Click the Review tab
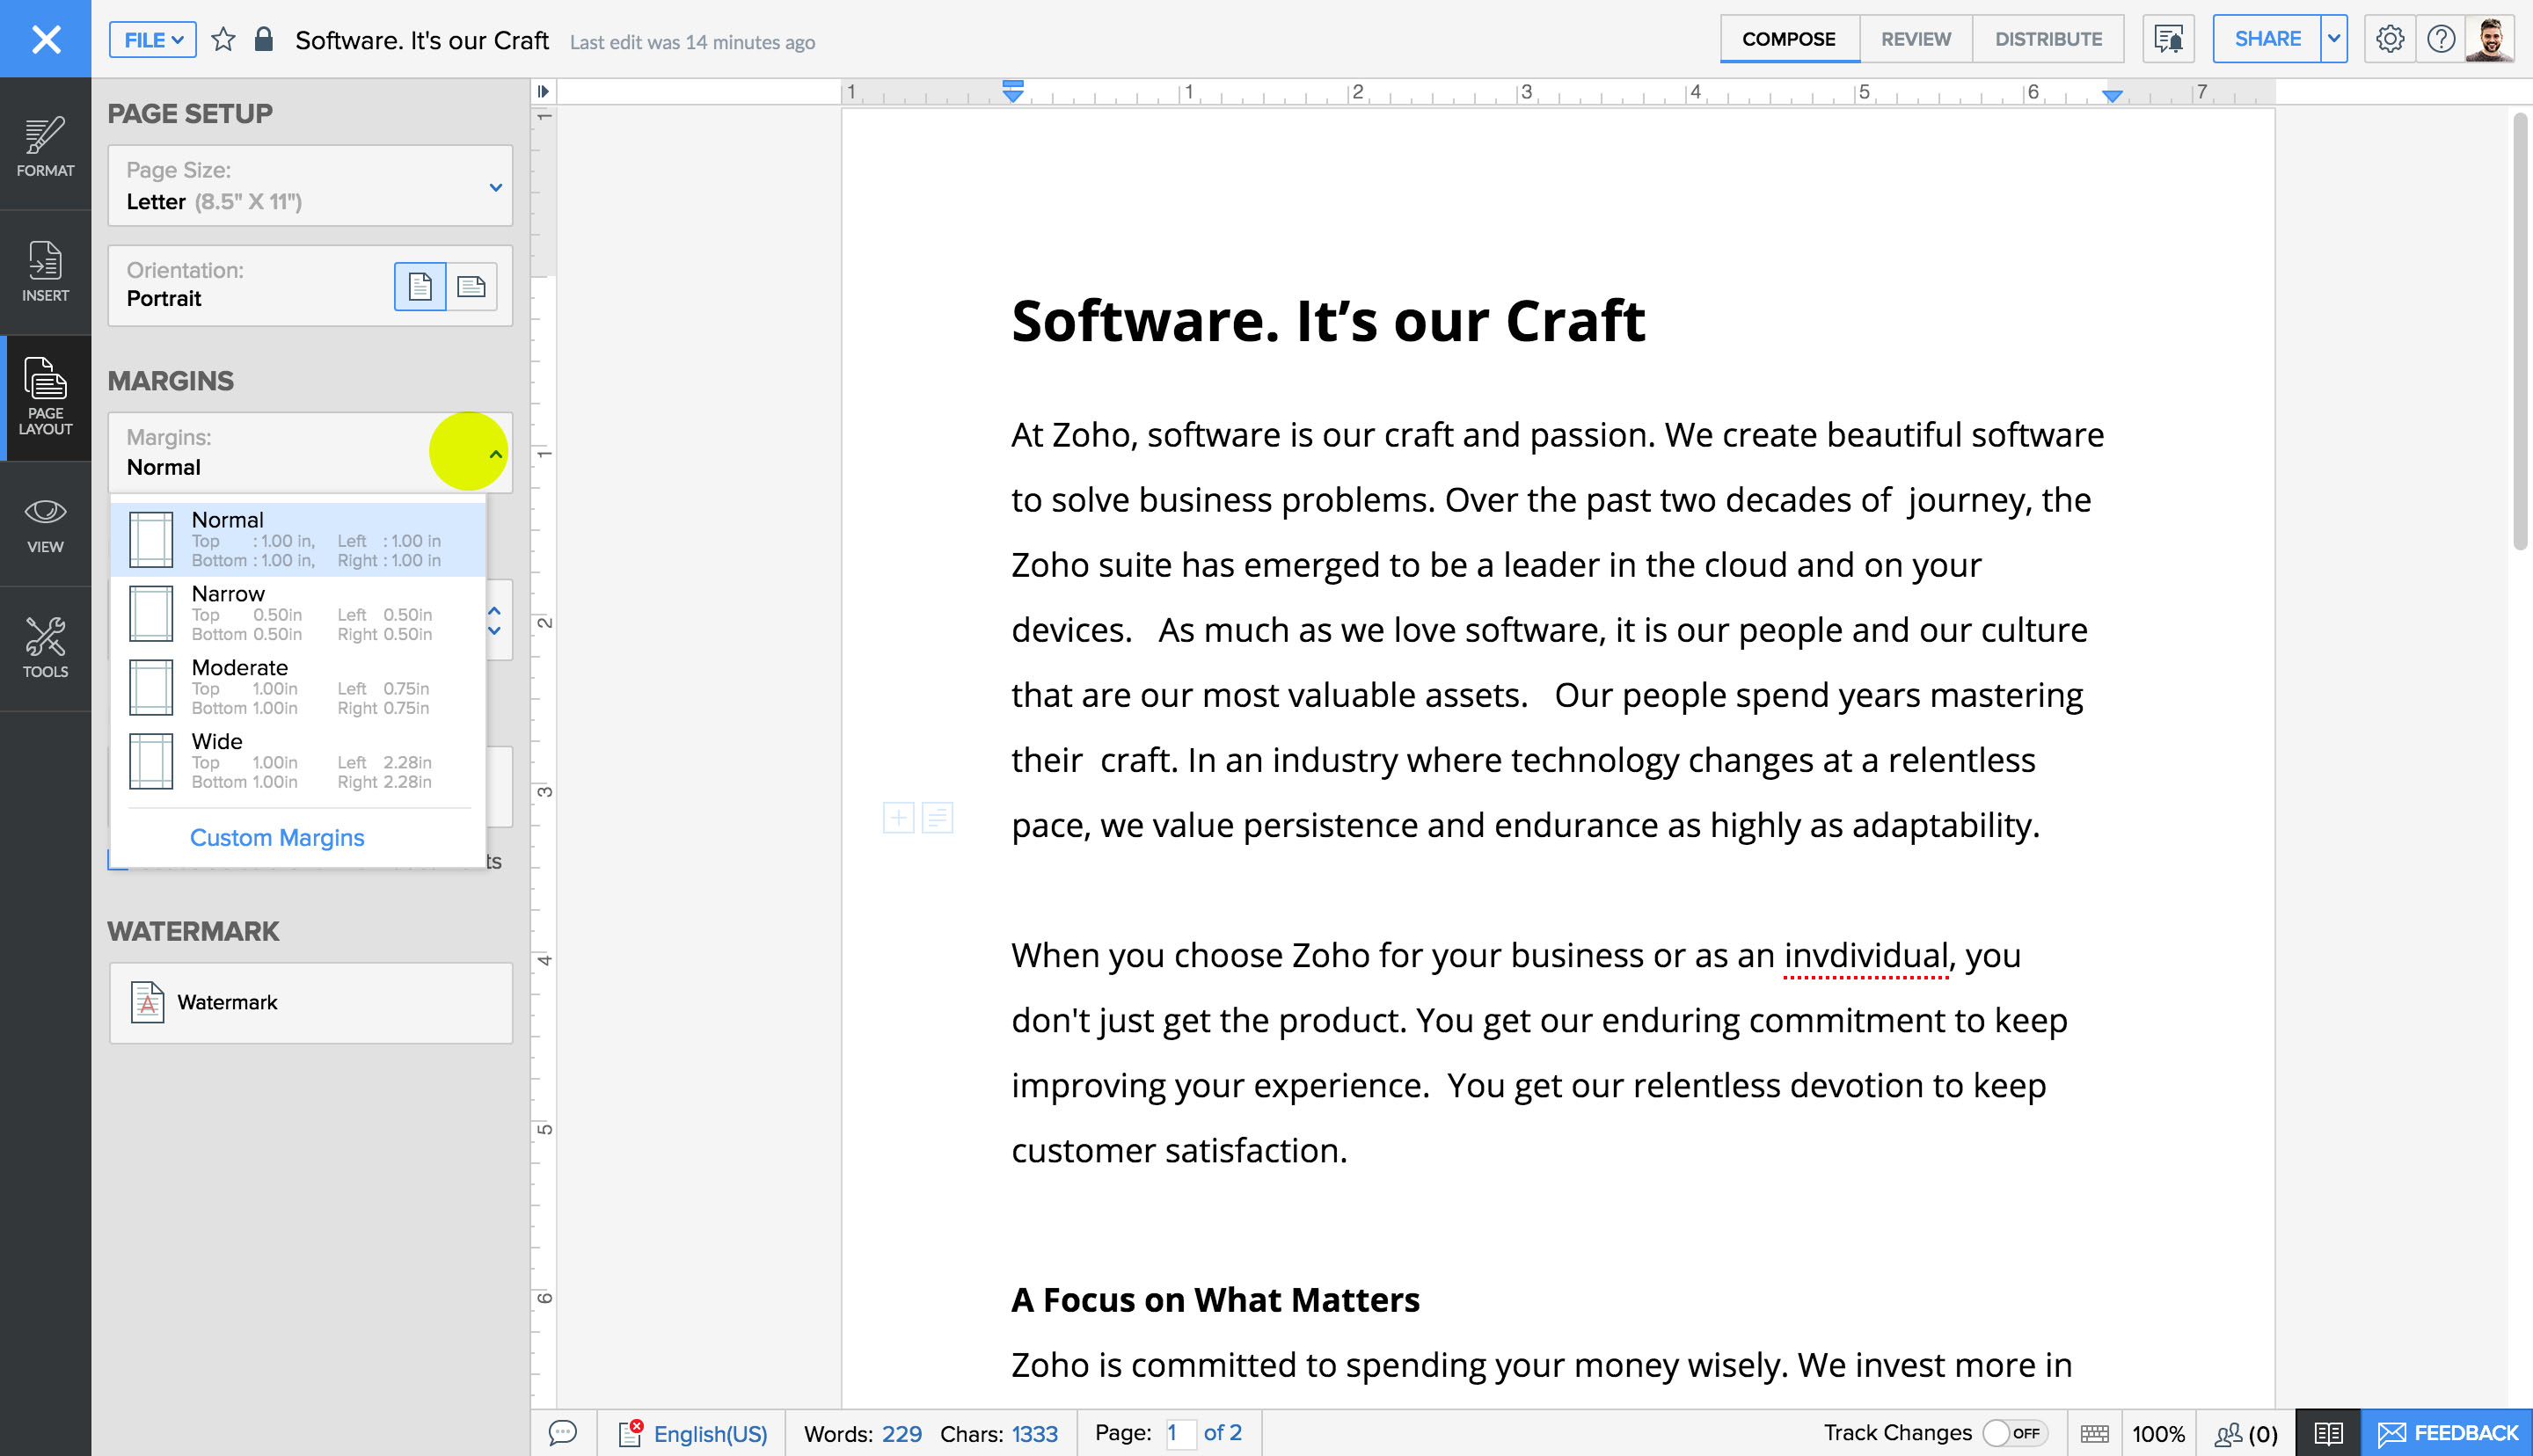This screenshot has width=2533, height=1456. [x=1914, y=39]
